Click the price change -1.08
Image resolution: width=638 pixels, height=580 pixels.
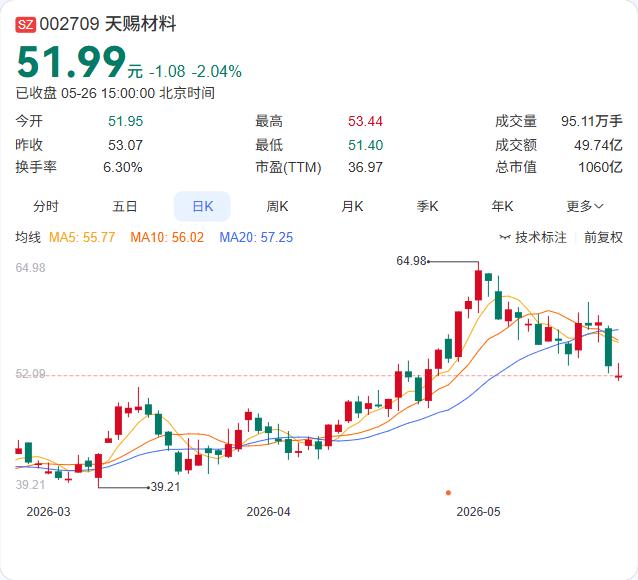pyautogui.click(x=167, y=72)
